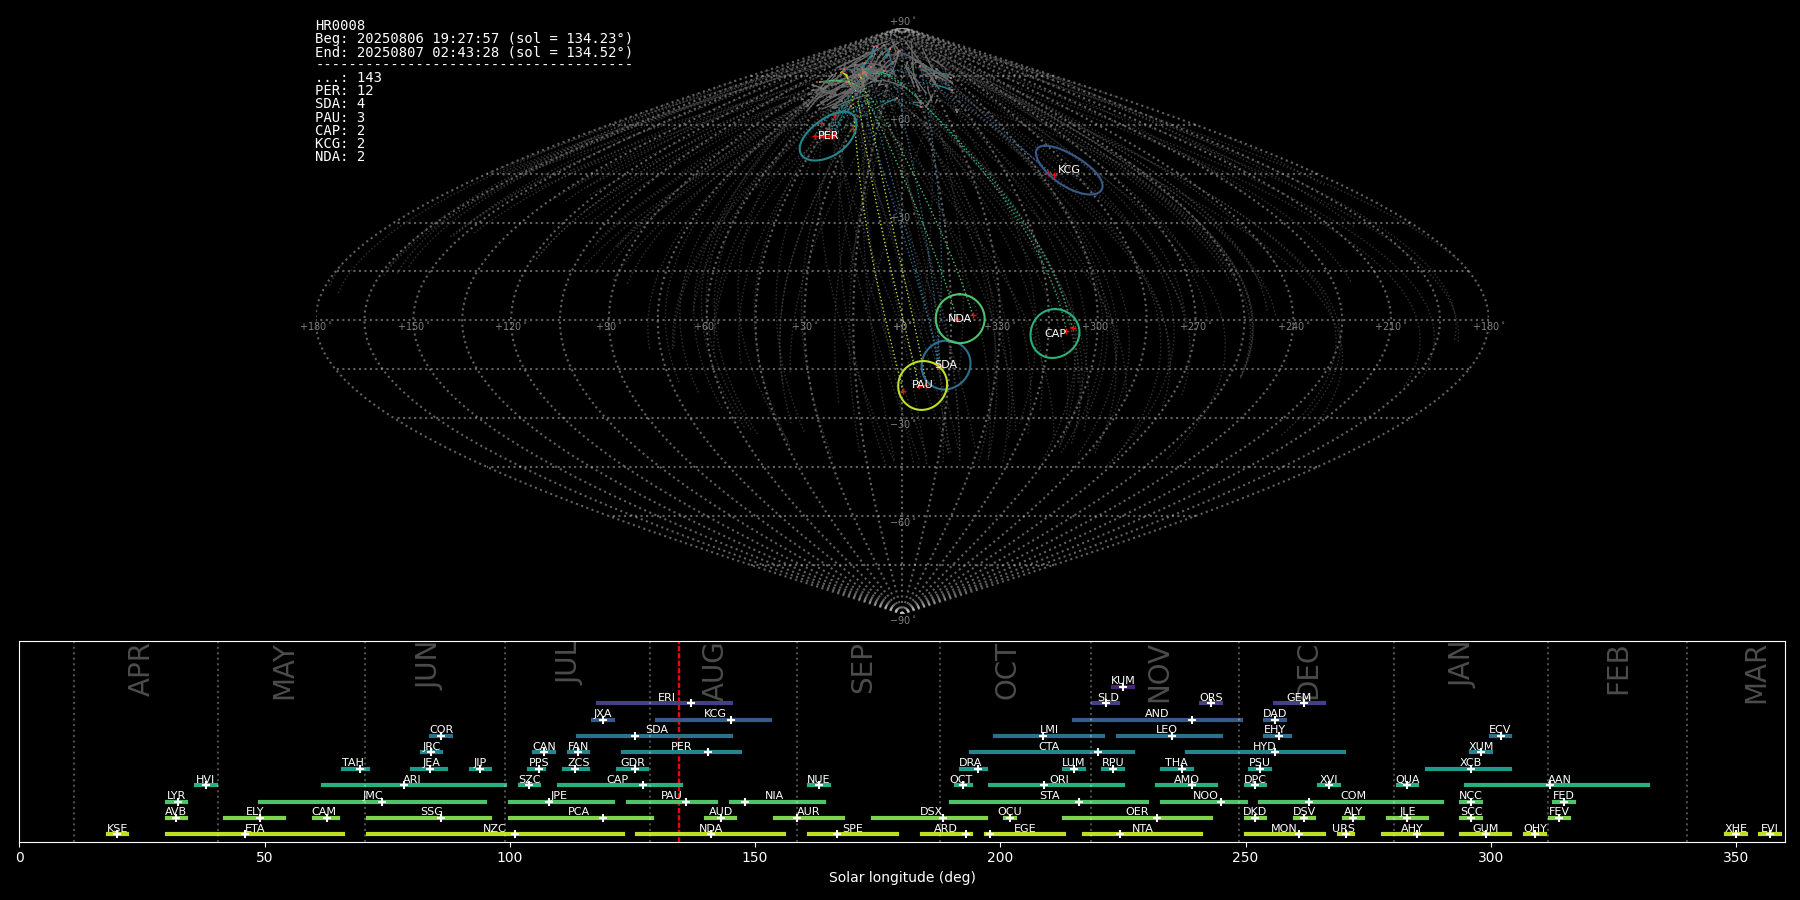
Task: Click the NZC shower bar in timeline
Action: pyautogui.click(x=495, y=834)
